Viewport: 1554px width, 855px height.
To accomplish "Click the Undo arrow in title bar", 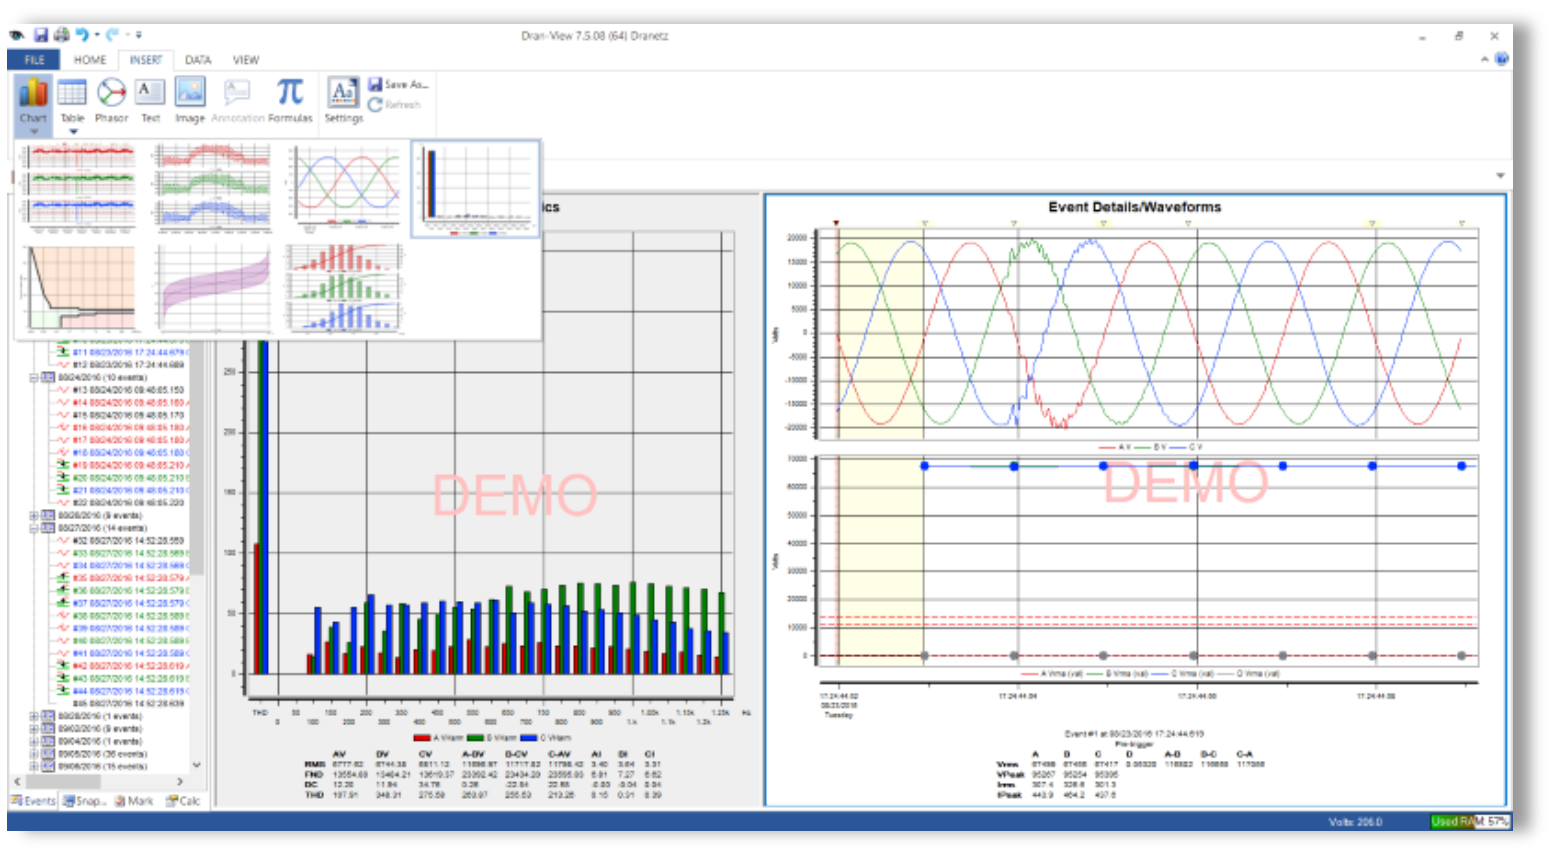I will point(82,35).
